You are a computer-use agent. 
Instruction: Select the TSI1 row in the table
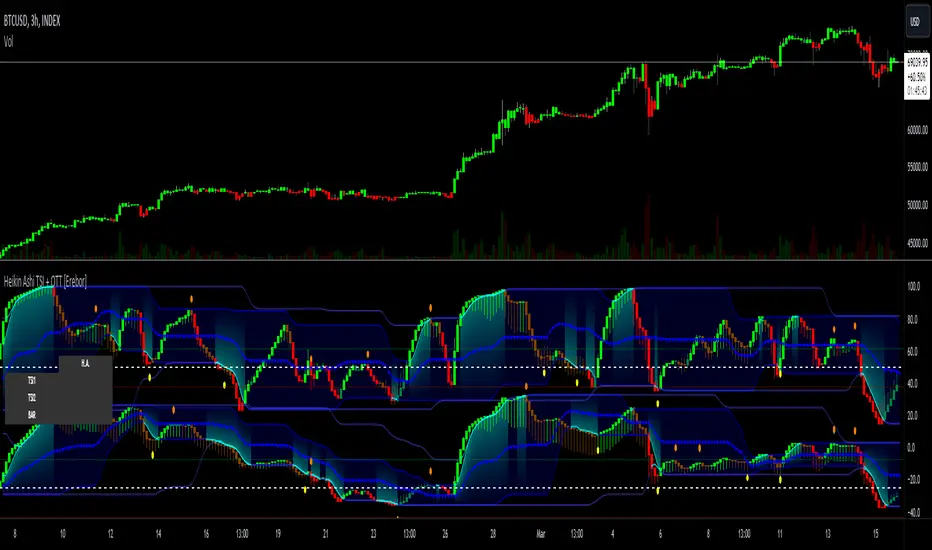[x=32, y=381]
